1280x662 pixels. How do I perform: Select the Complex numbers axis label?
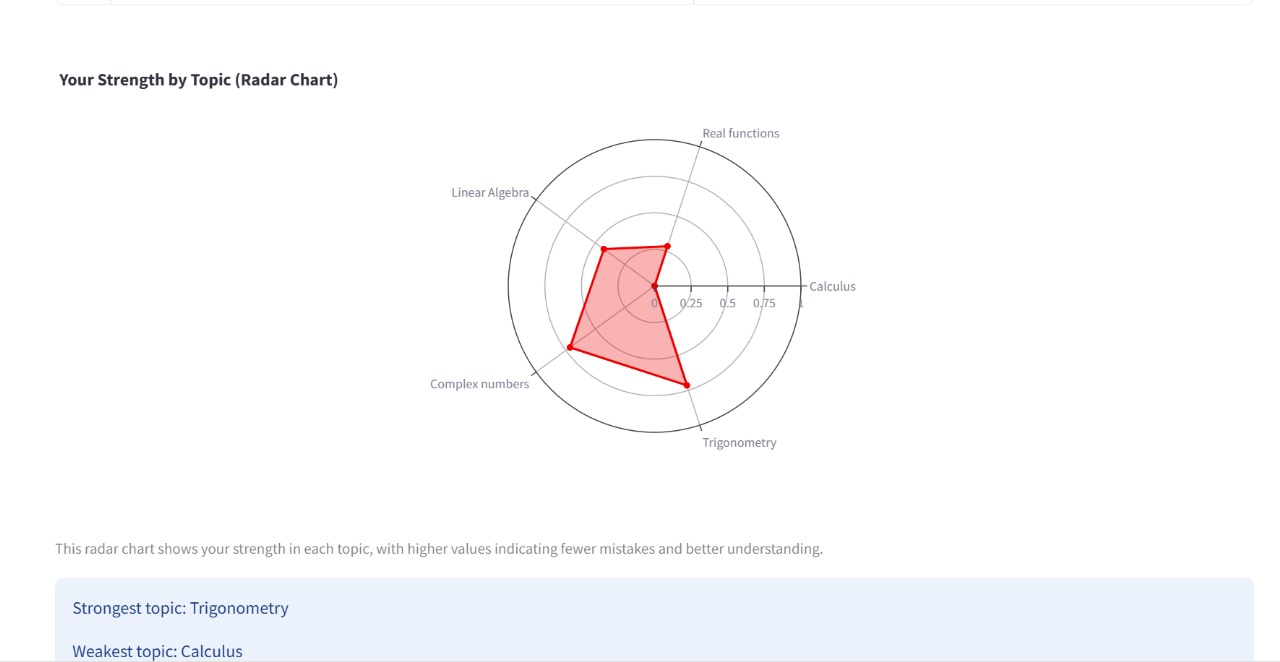pos(480,384)
